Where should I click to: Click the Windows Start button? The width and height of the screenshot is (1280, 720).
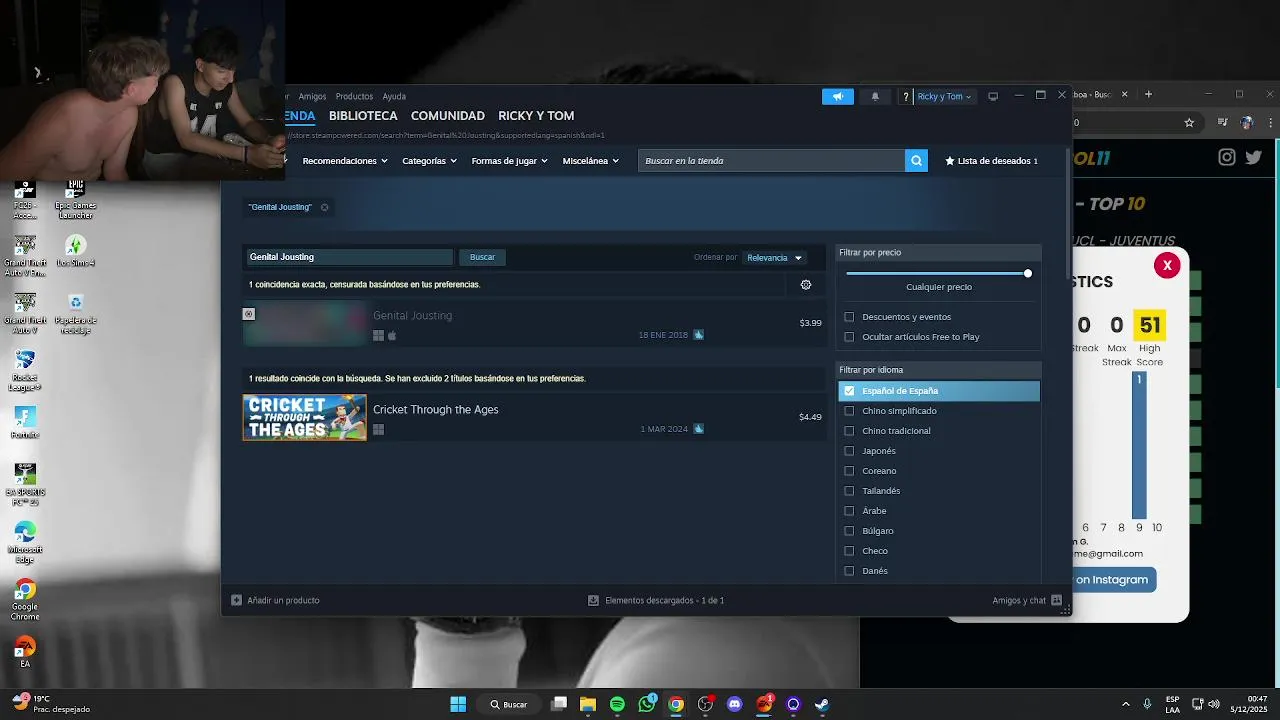coord(458,704)
